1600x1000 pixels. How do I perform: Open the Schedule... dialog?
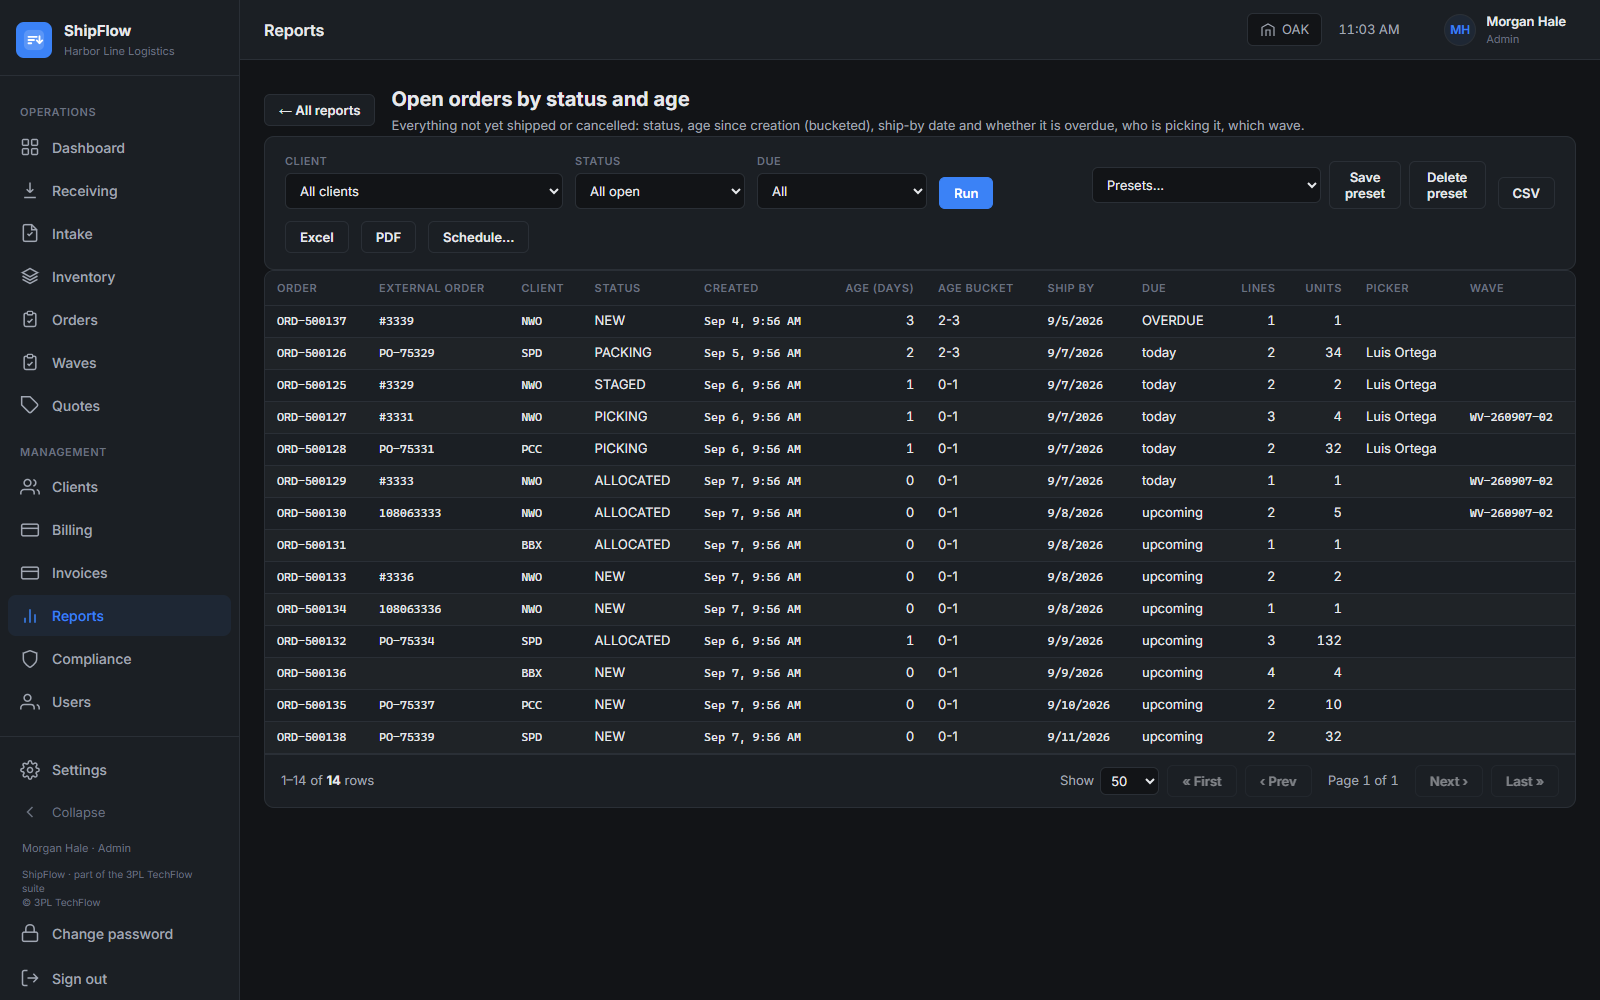pyautogui.click(x=478, y=237)
